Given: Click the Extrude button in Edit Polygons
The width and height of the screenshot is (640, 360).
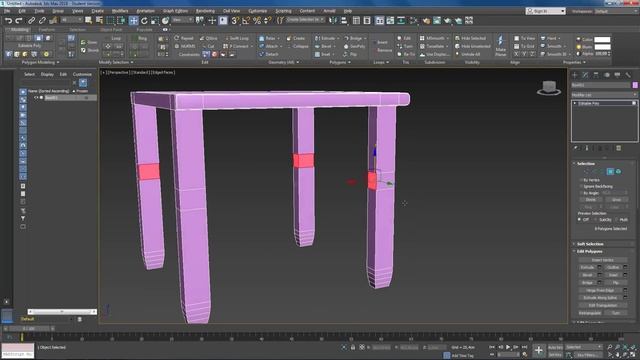Looking at the screenshot, I should click(587, 267).
